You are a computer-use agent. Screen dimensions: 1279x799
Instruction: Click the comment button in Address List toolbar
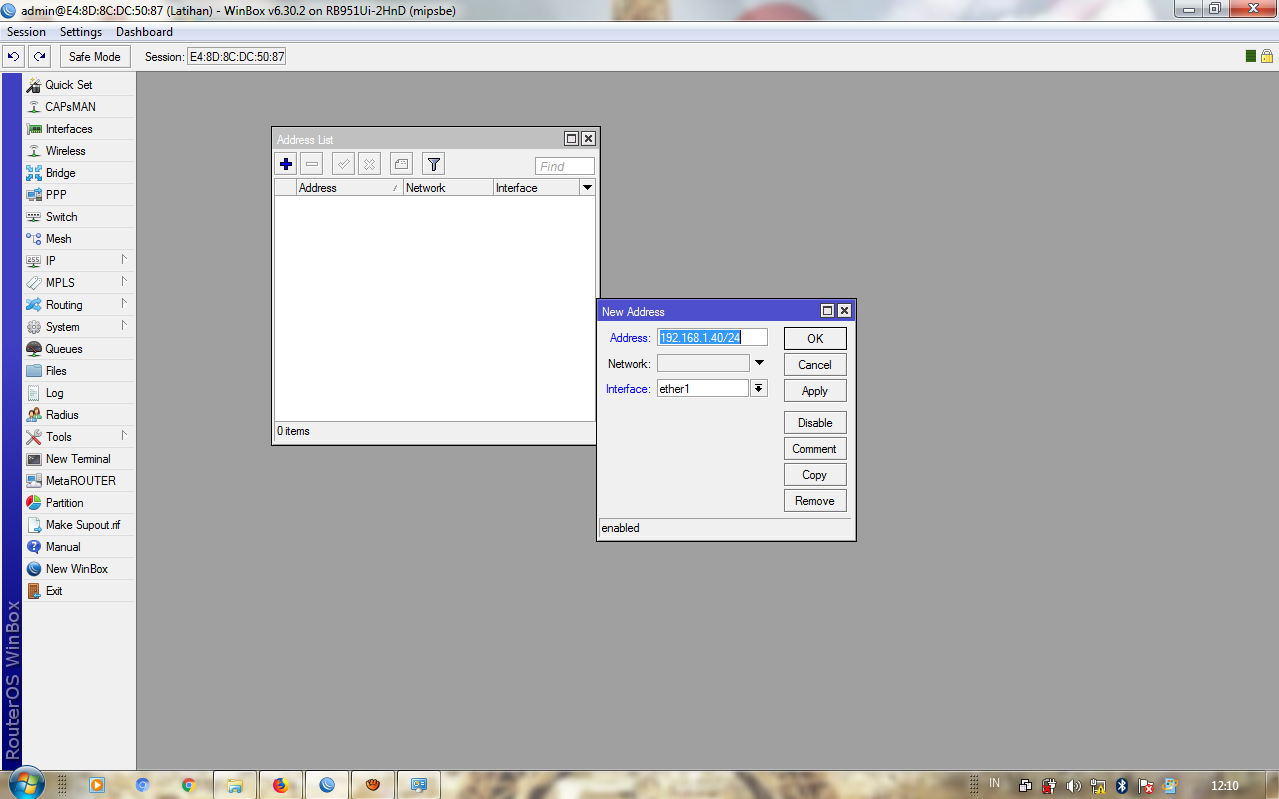(x=401, y=164)
